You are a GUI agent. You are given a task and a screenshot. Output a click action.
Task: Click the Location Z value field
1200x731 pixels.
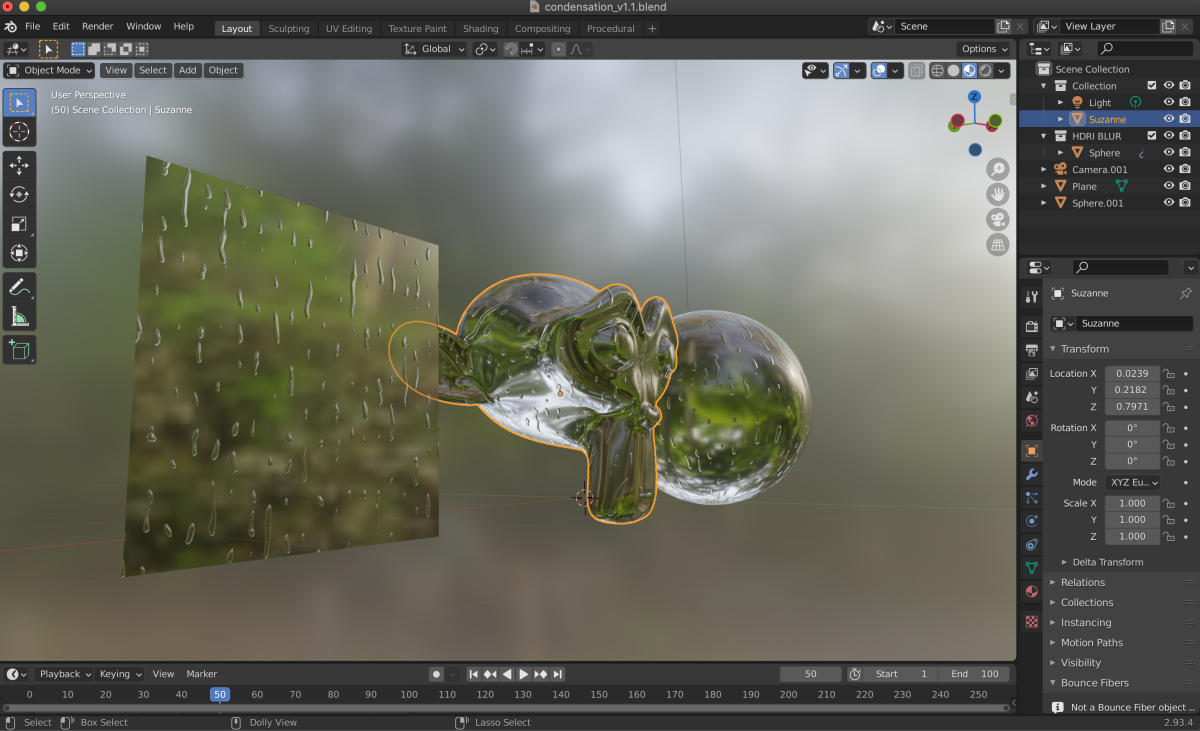[1132, 407]
